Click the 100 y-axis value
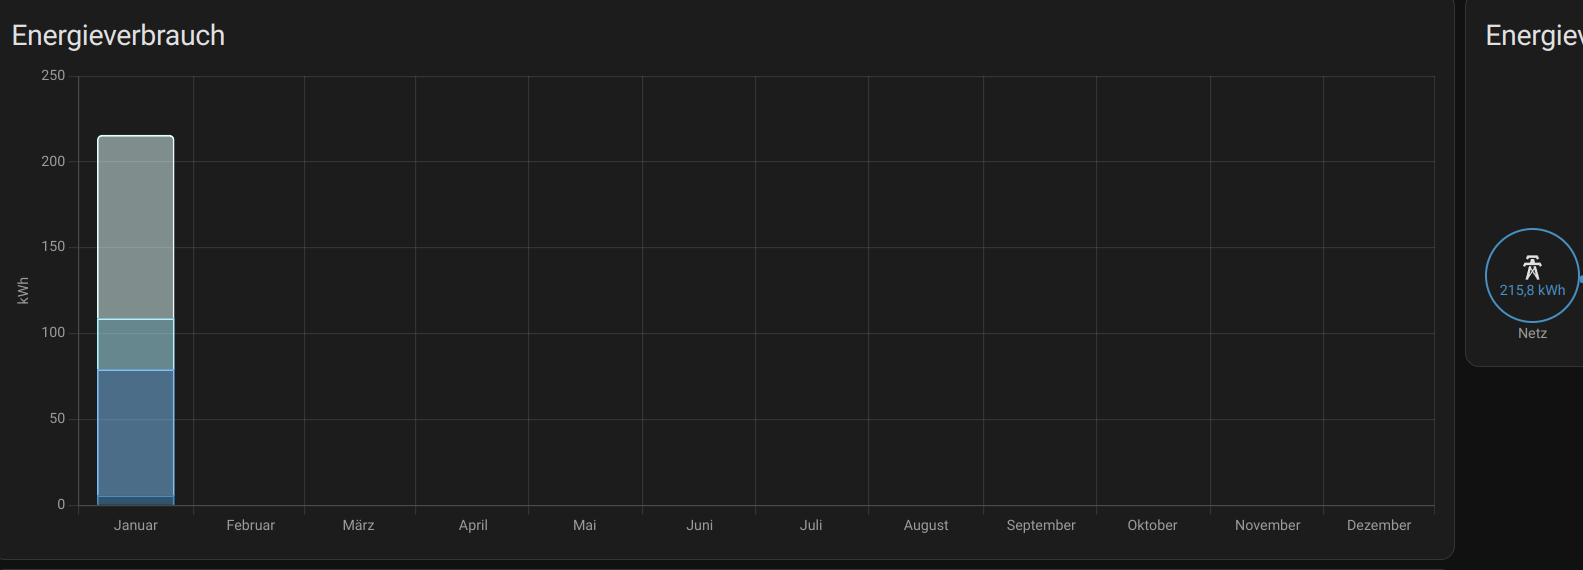The height and width of the screenshot is (570, 1583). click(x=53, y=332)
